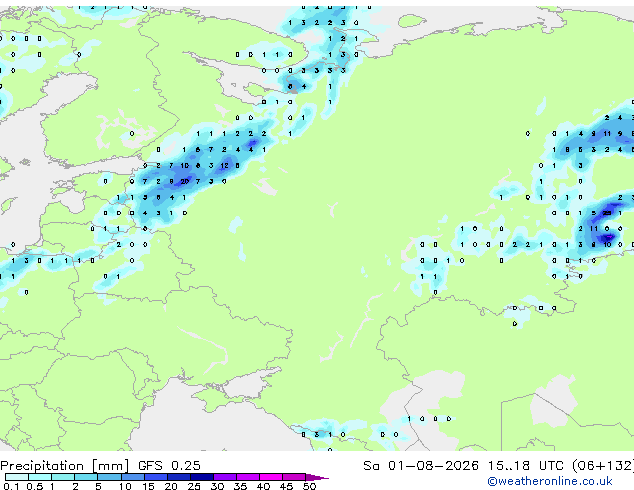Click the 0.5–1 mm legend color swatch
This screenshot has height=490, width=634.
40,477
